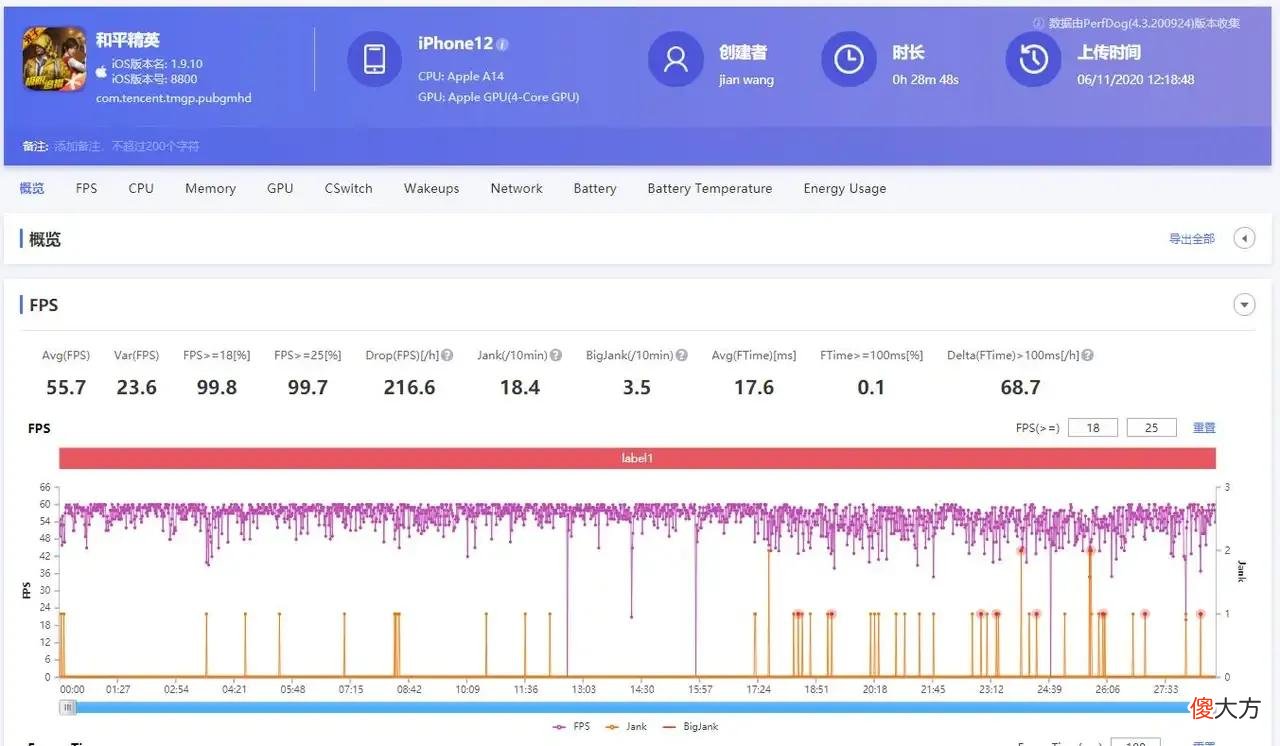
Task: Collapse the overview panel using left arrow
Action: point(1244,238)
